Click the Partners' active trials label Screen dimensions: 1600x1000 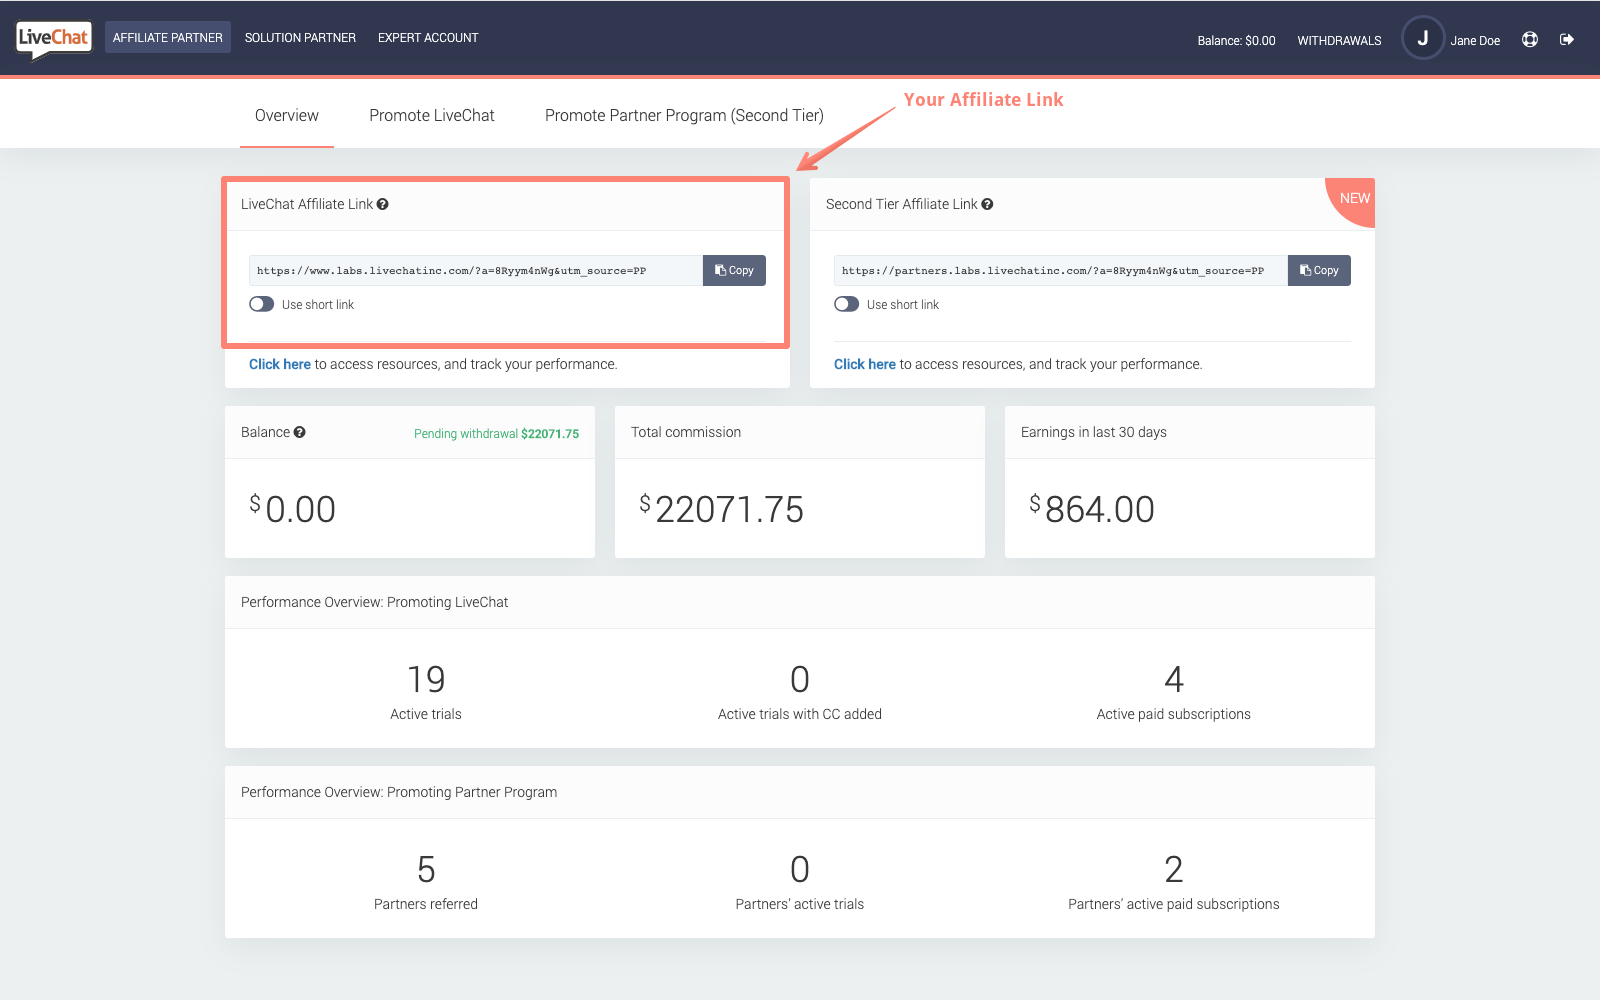[x=800, y=904]
